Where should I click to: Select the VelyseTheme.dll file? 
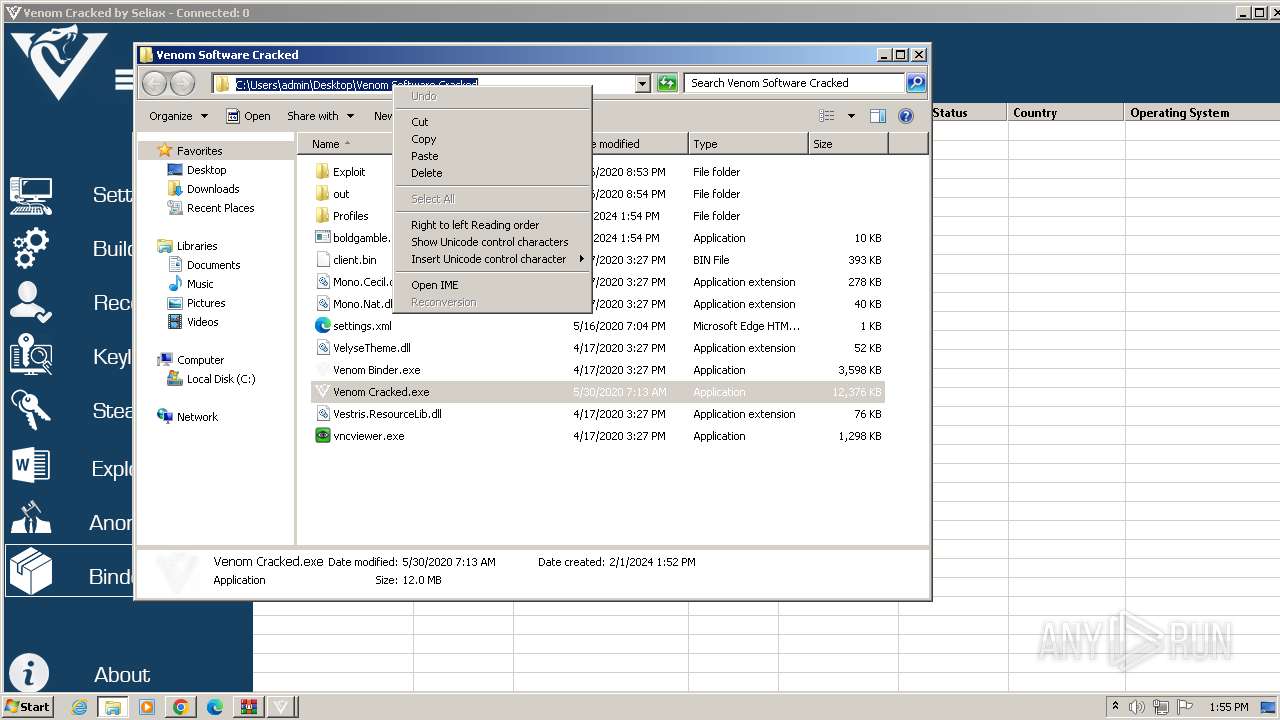(x=371, y=348)
